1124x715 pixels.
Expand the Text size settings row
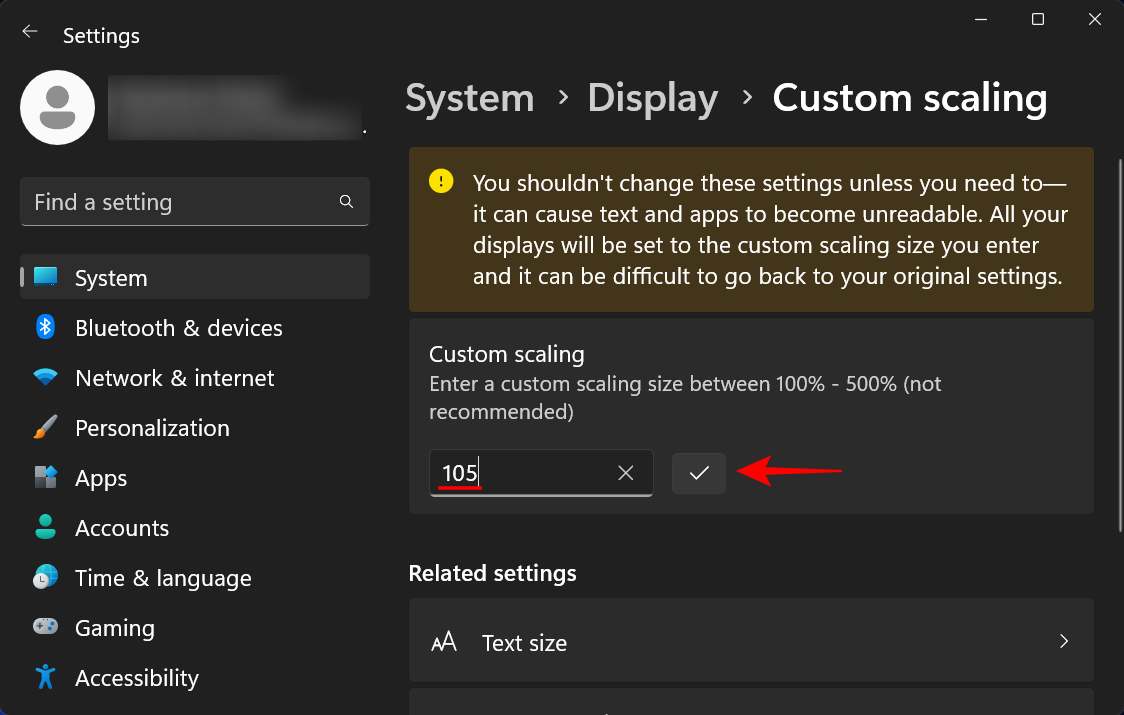coord(751,641)
